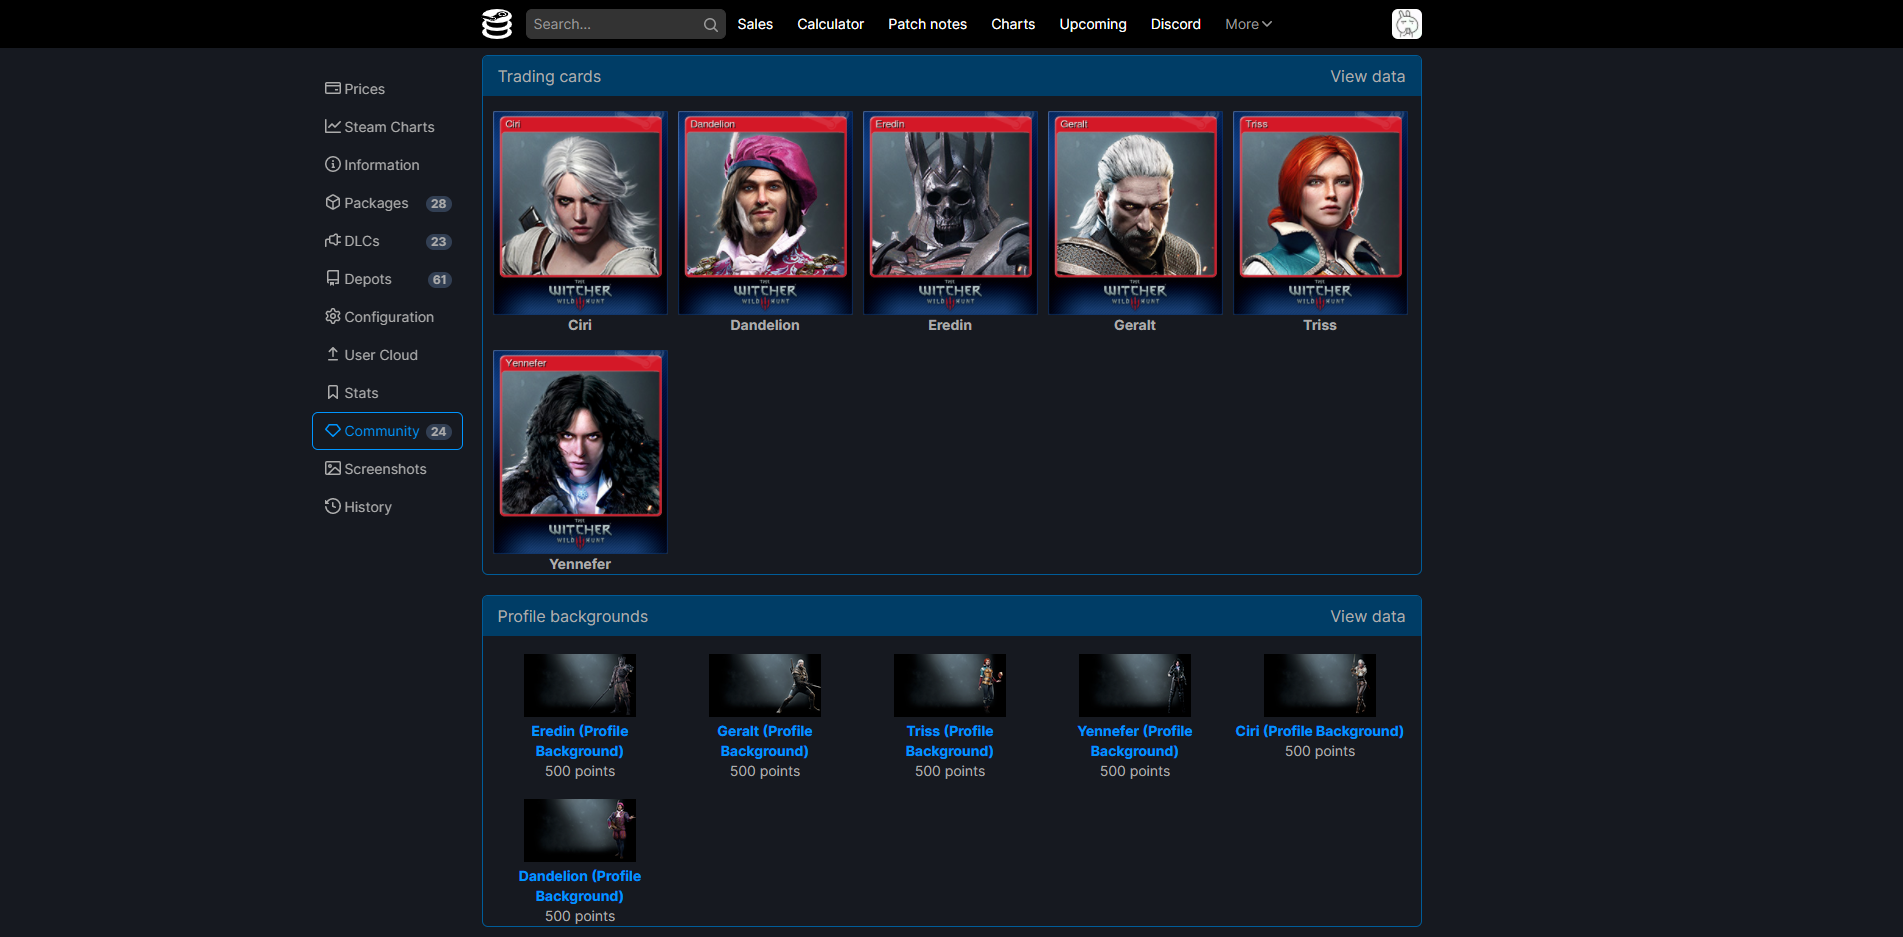Click the DLCs count badge 23
Screen dimensions: 1903x937
438,241
